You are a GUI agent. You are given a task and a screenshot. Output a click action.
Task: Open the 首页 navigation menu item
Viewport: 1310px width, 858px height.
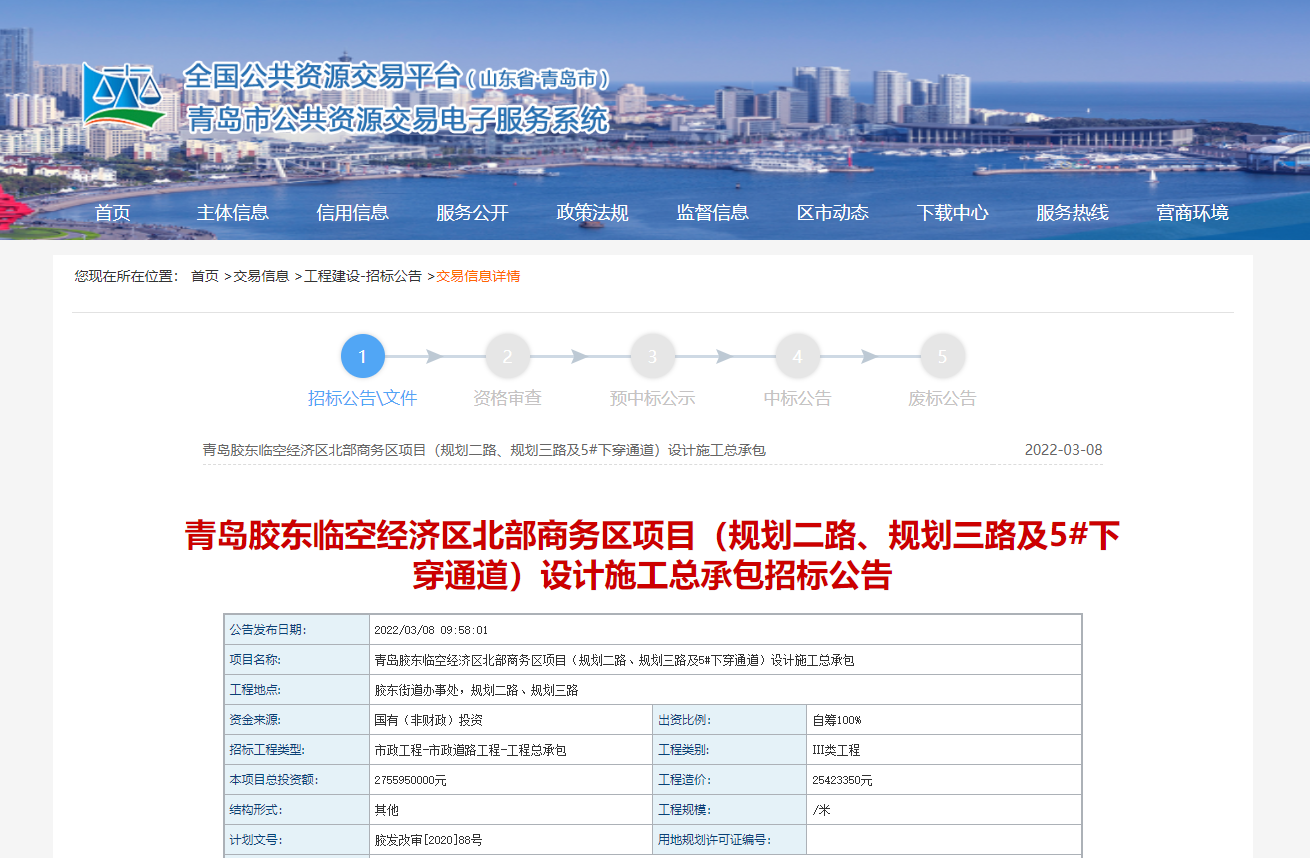coord(113,213)
